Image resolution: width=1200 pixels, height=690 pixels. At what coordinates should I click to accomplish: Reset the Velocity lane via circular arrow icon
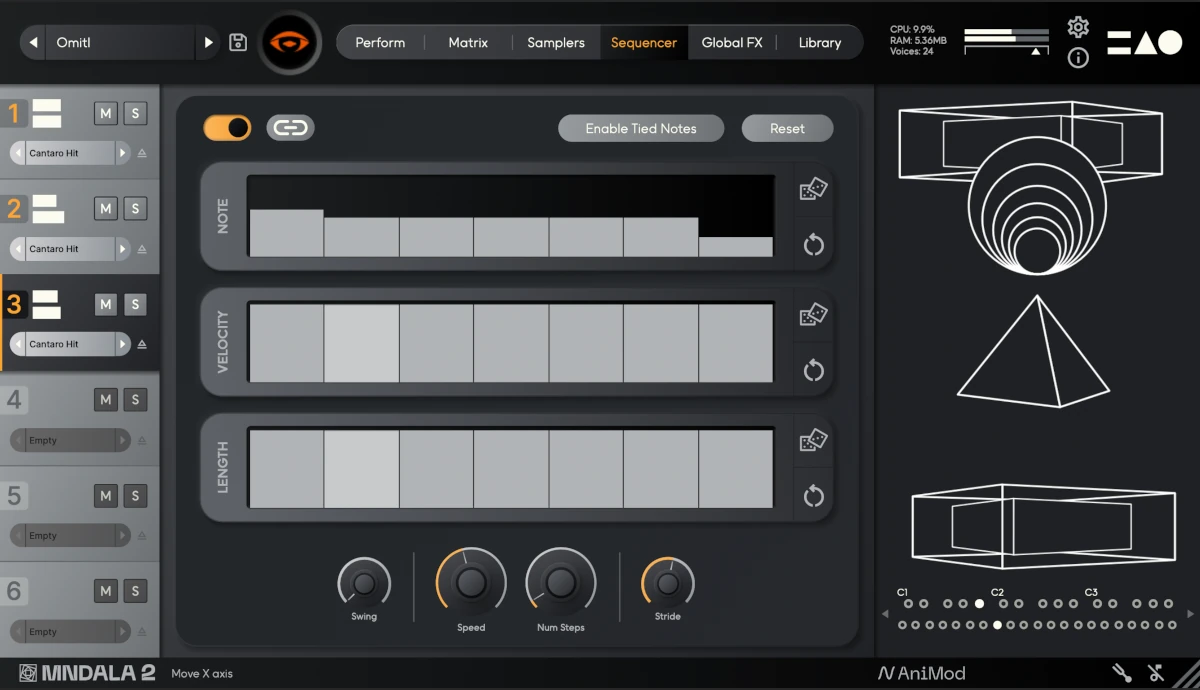point(813,370)
